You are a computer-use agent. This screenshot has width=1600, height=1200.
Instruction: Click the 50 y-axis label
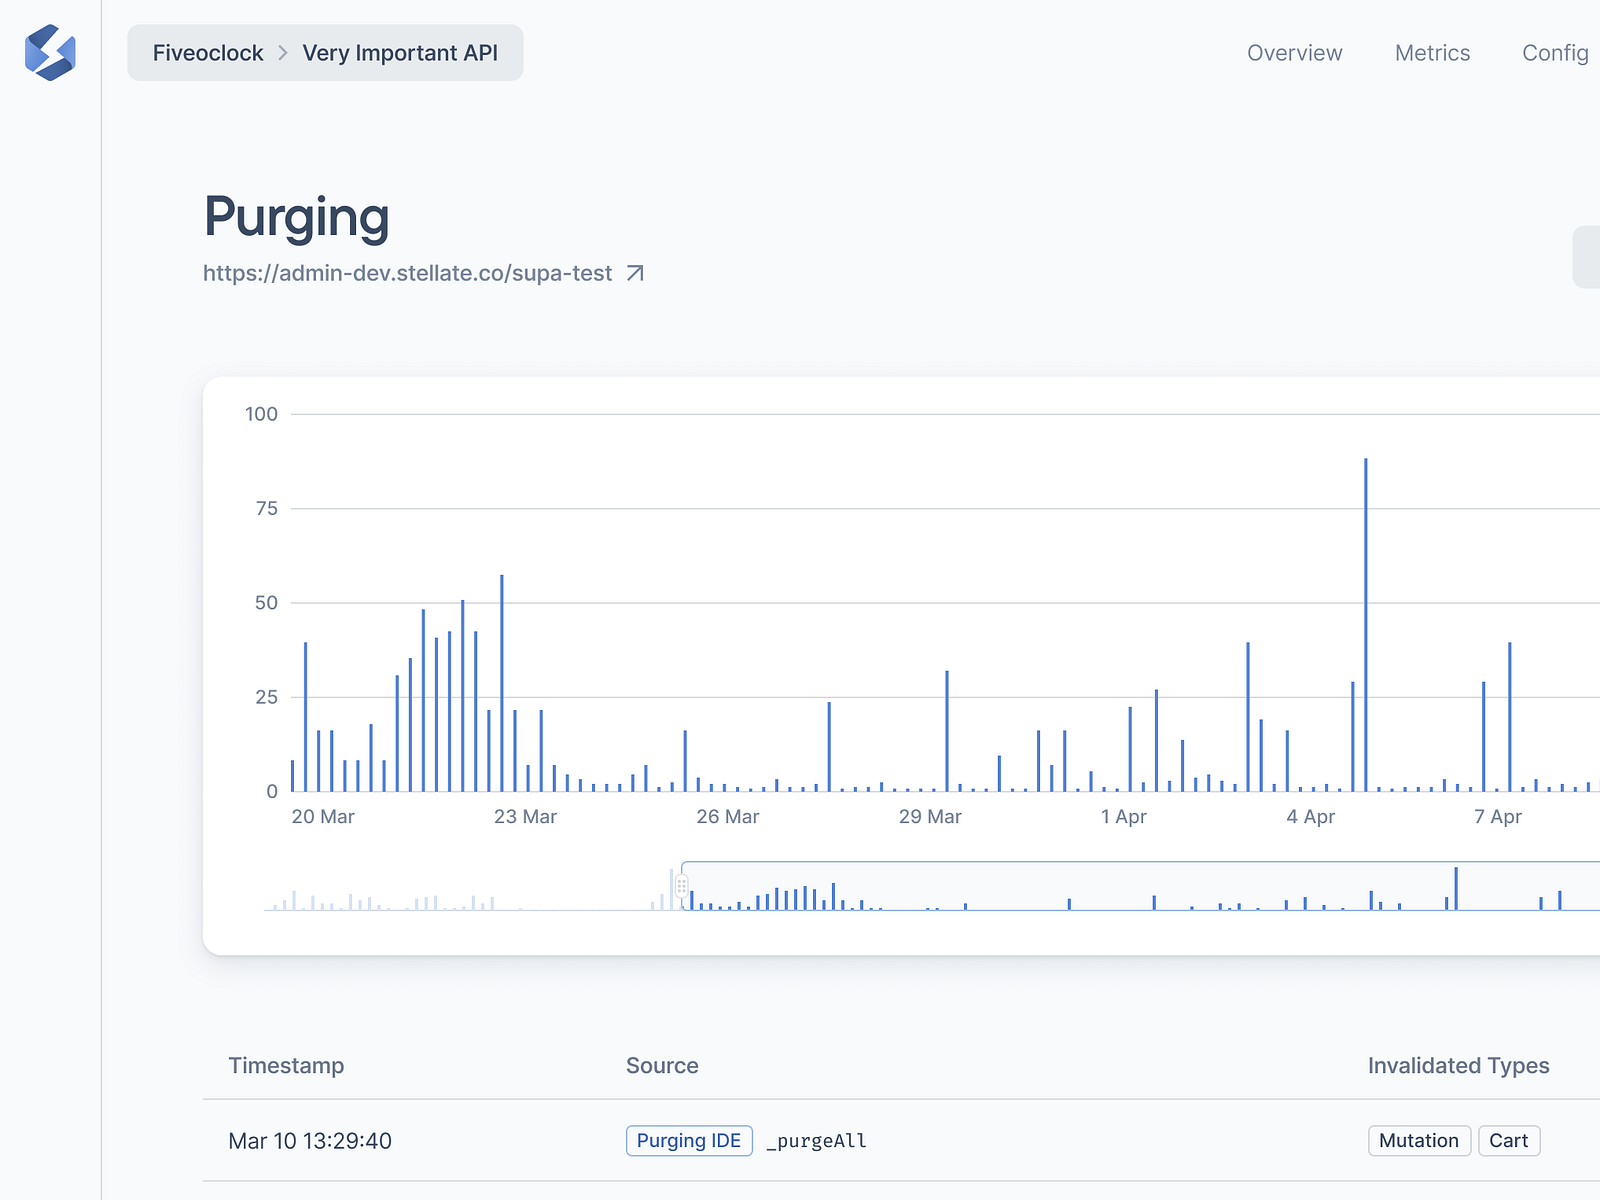tap(267, 603)
